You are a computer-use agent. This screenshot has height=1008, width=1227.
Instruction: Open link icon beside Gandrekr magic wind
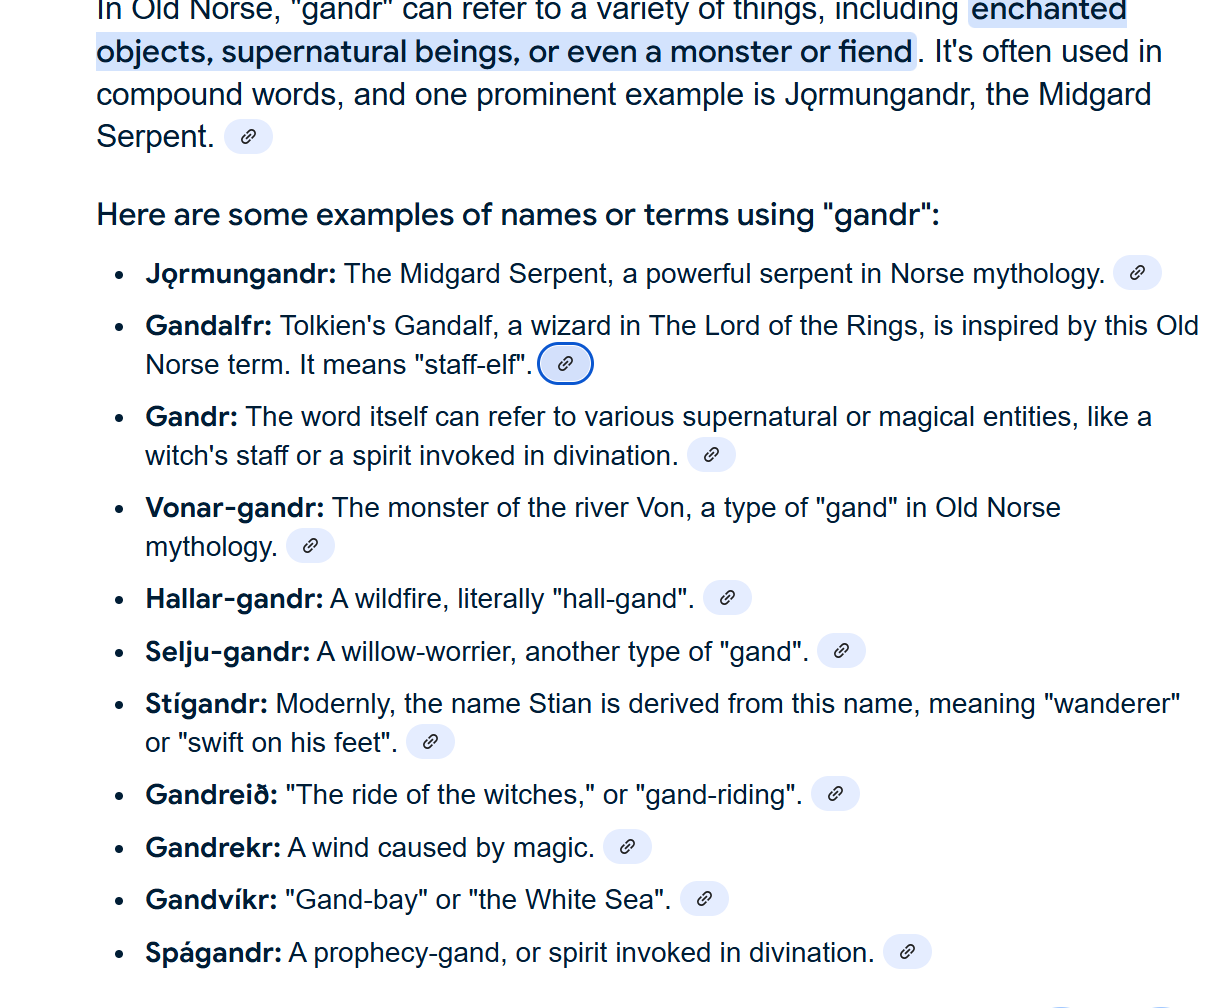[x=627, y=847]
